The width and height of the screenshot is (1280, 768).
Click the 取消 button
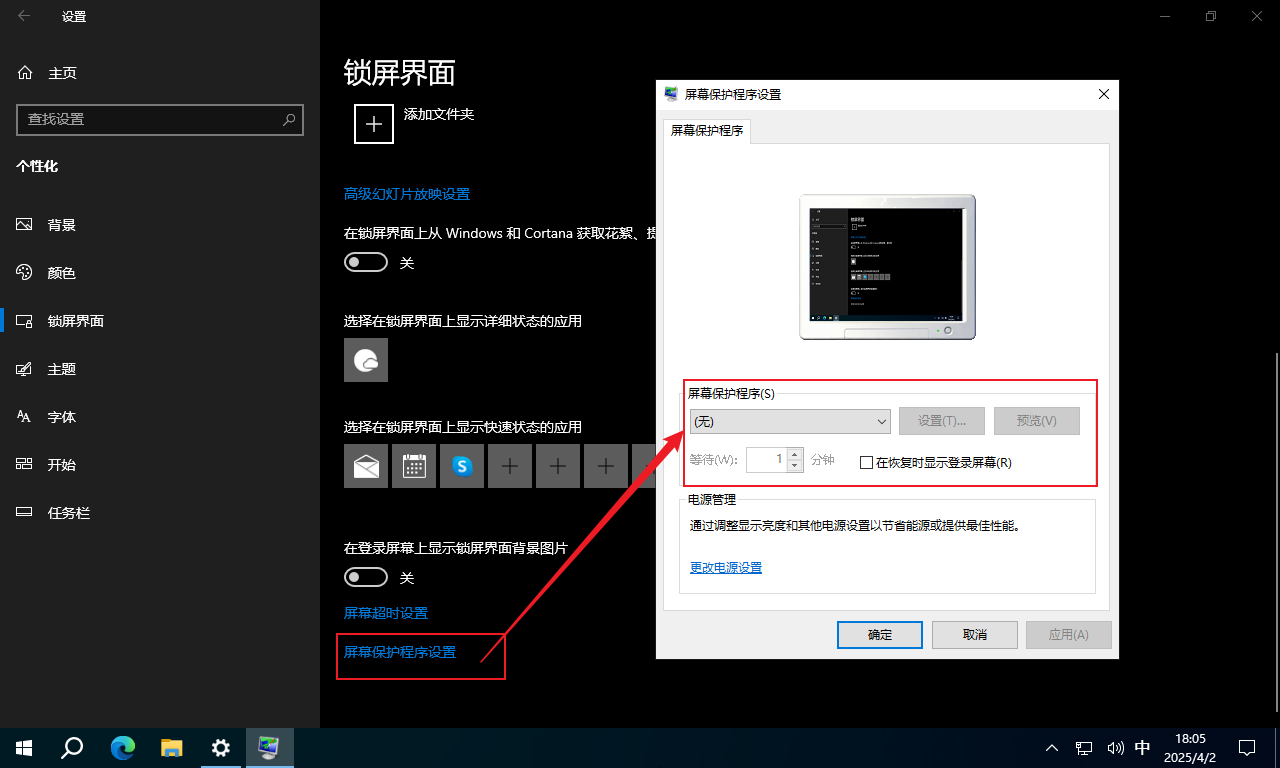tap(975, 635)
